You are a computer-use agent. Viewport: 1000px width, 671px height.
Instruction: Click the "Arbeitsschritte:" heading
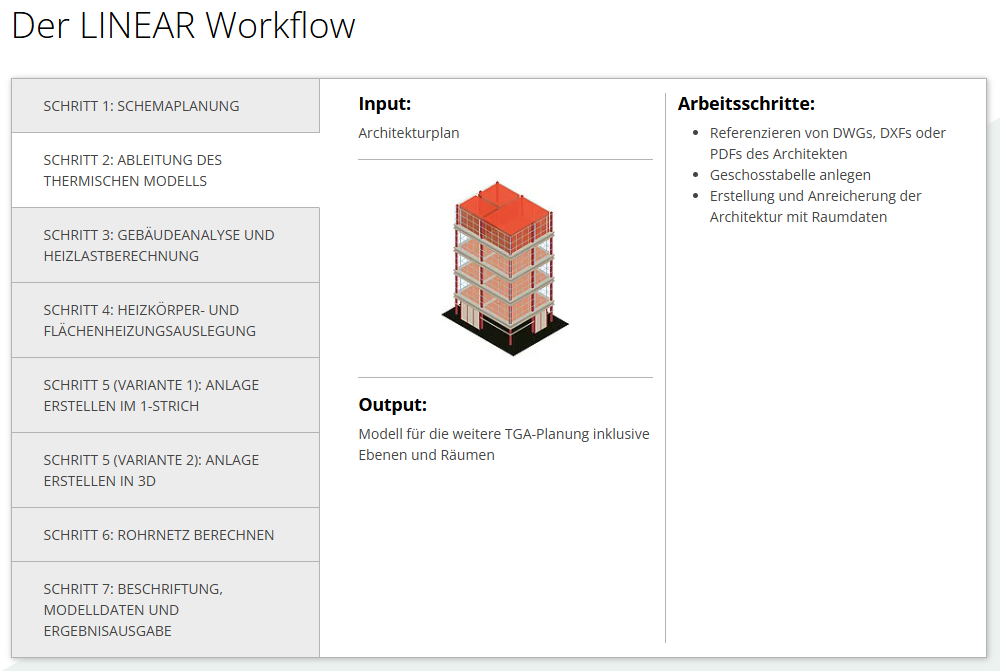tap(746, 104)
